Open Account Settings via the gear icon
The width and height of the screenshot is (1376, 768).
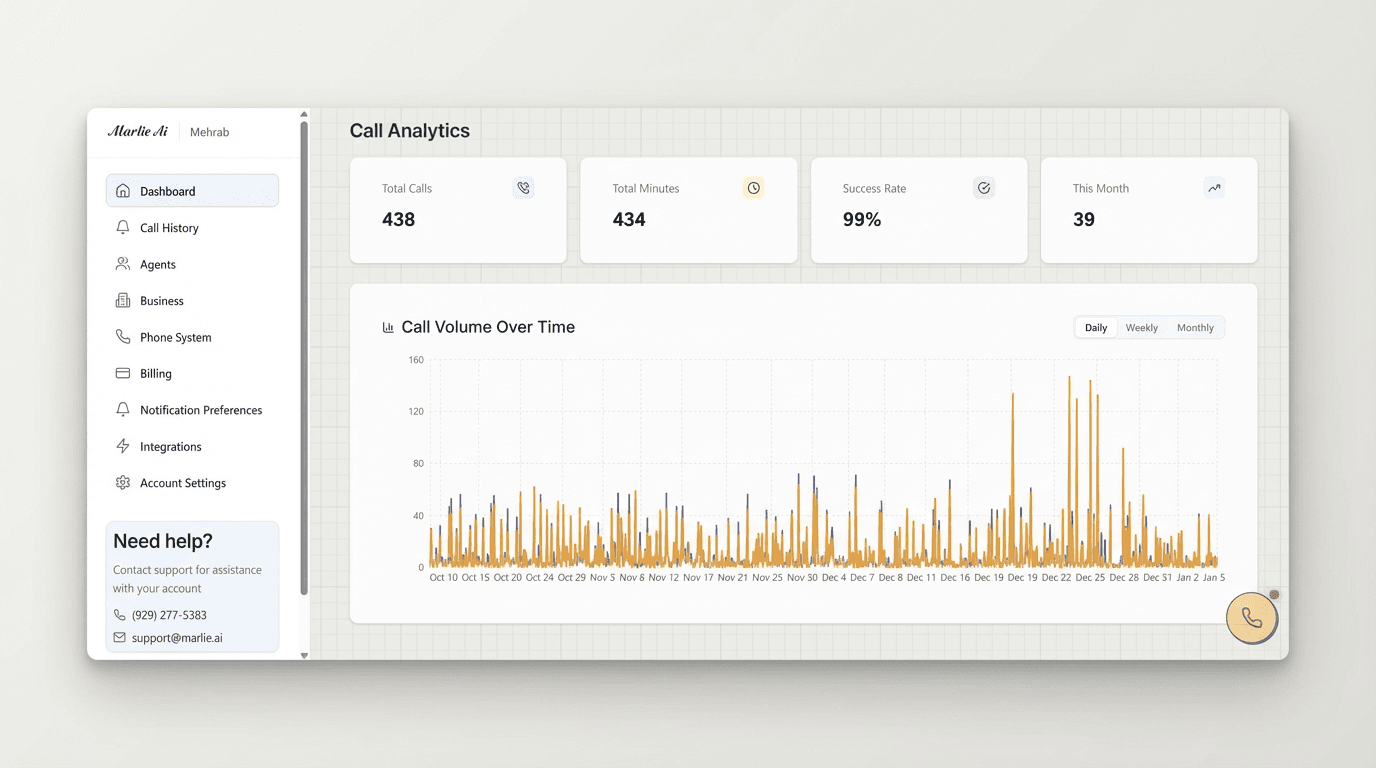click(x=122, y=482)
